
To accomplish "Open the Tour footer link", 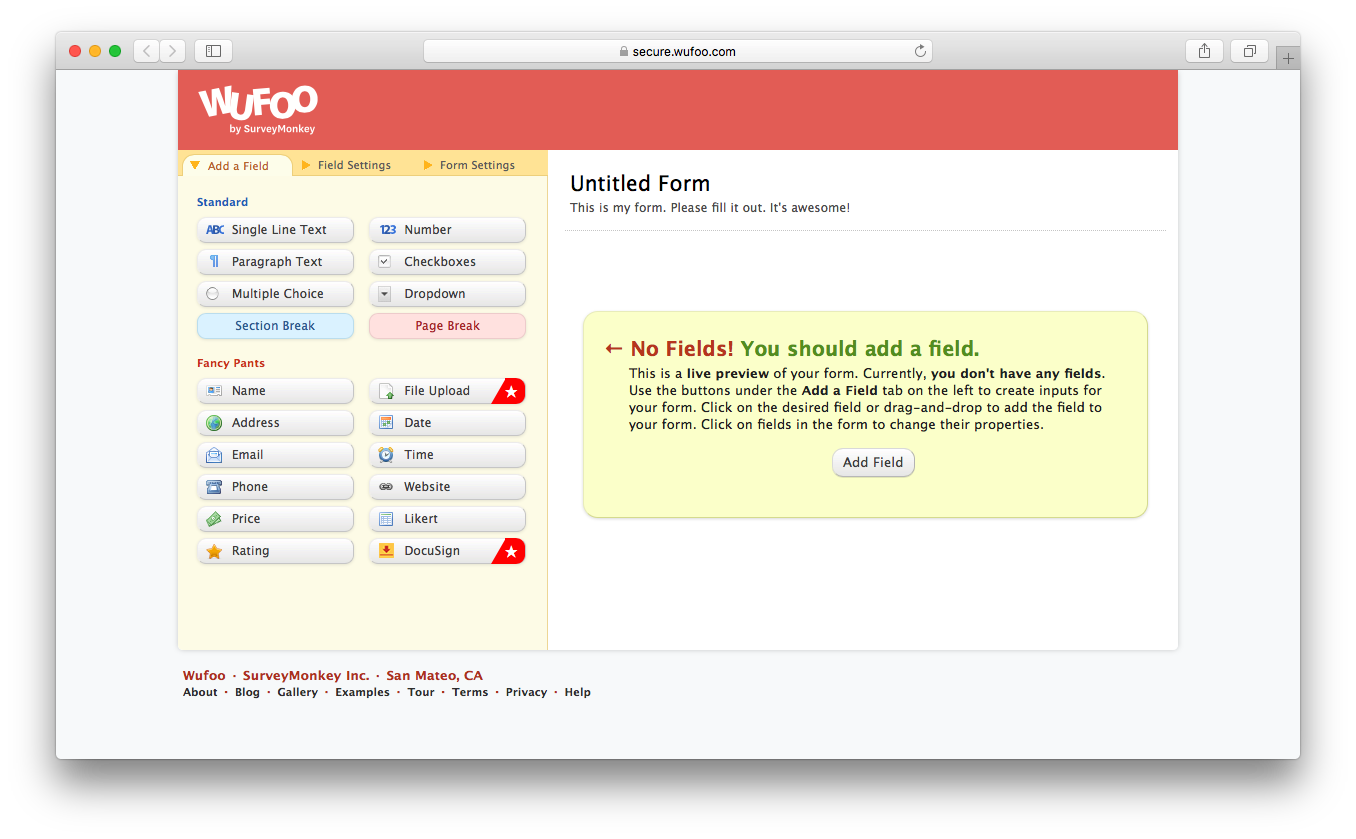I will [421, 692].
